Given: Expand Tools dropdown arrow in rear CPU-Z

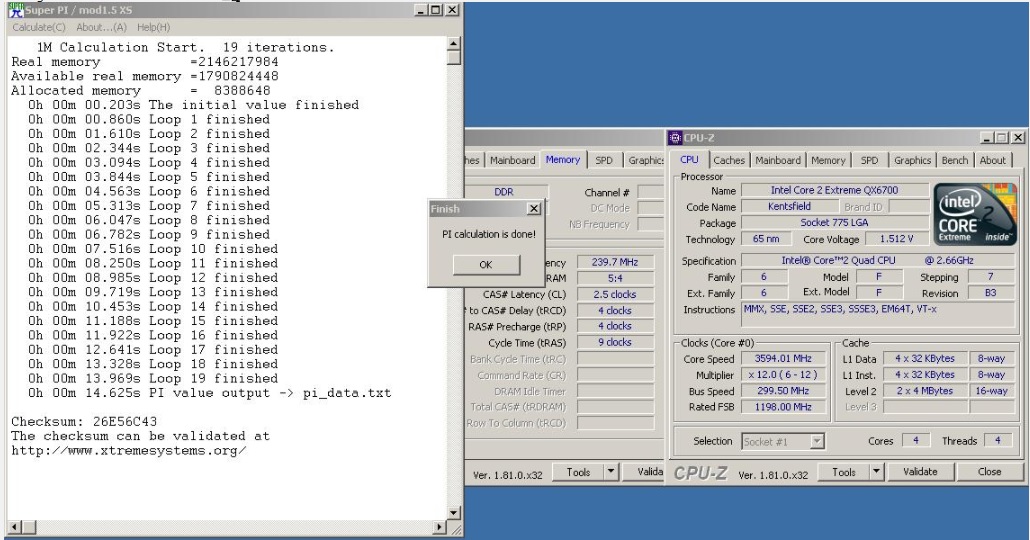Looking at the screenshot, I should (x=611, y=472).
